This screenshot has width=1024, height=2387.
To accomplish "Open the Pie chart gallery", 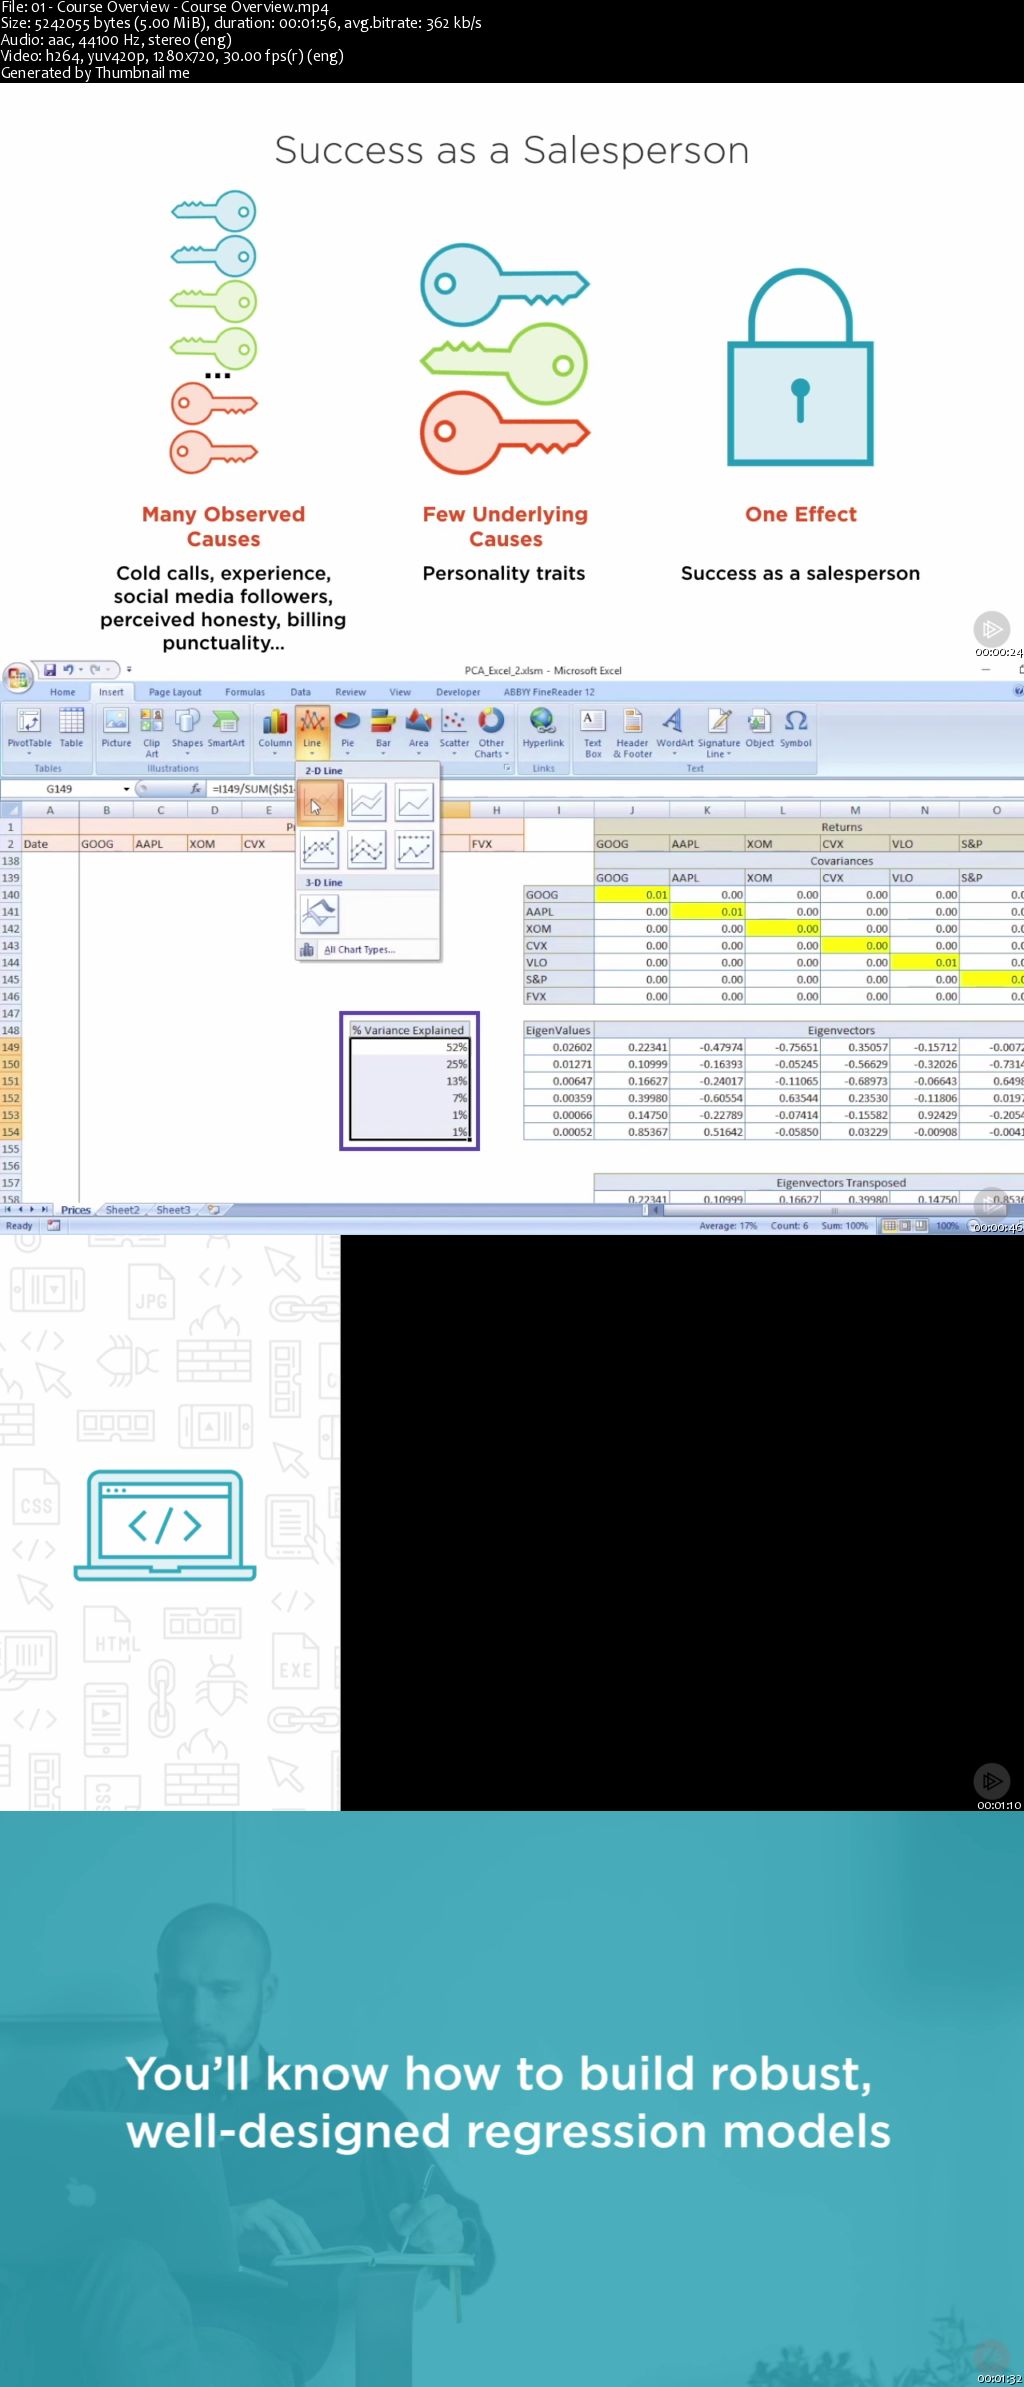I will pyautogui.click(x=347, y=731).
